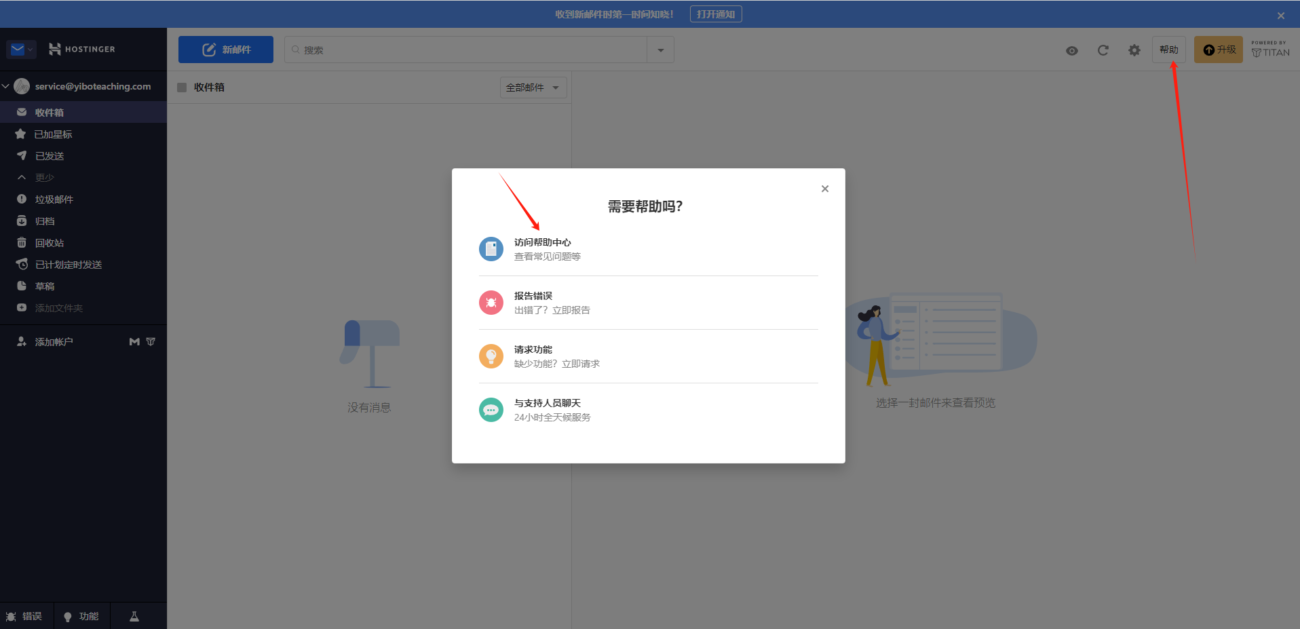Screen dimensions: 1300x629
Task: Click the lab flask icon at the bottom
Action: click(134, 616)
